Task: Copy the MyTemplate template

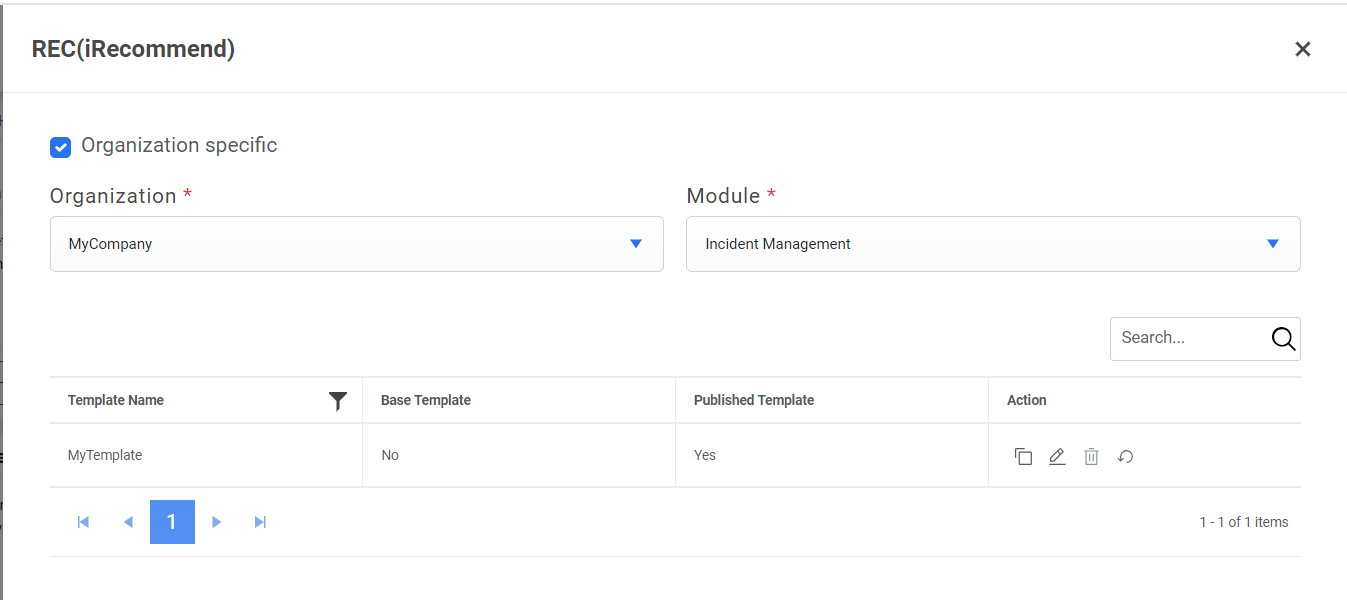Action: pos(1023,457)
